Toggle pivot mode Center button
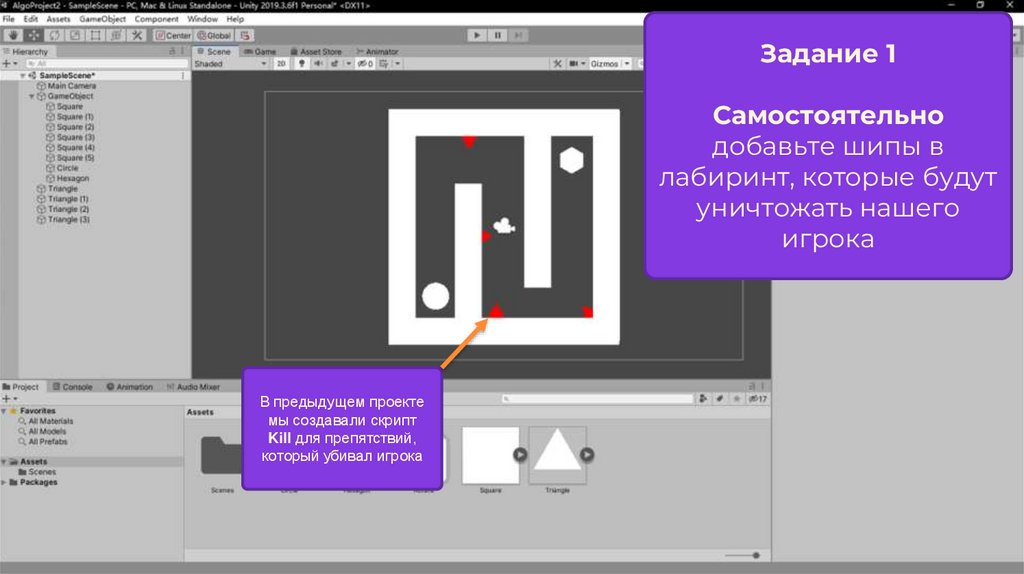The image size is (1024, 574). [173, 35]
